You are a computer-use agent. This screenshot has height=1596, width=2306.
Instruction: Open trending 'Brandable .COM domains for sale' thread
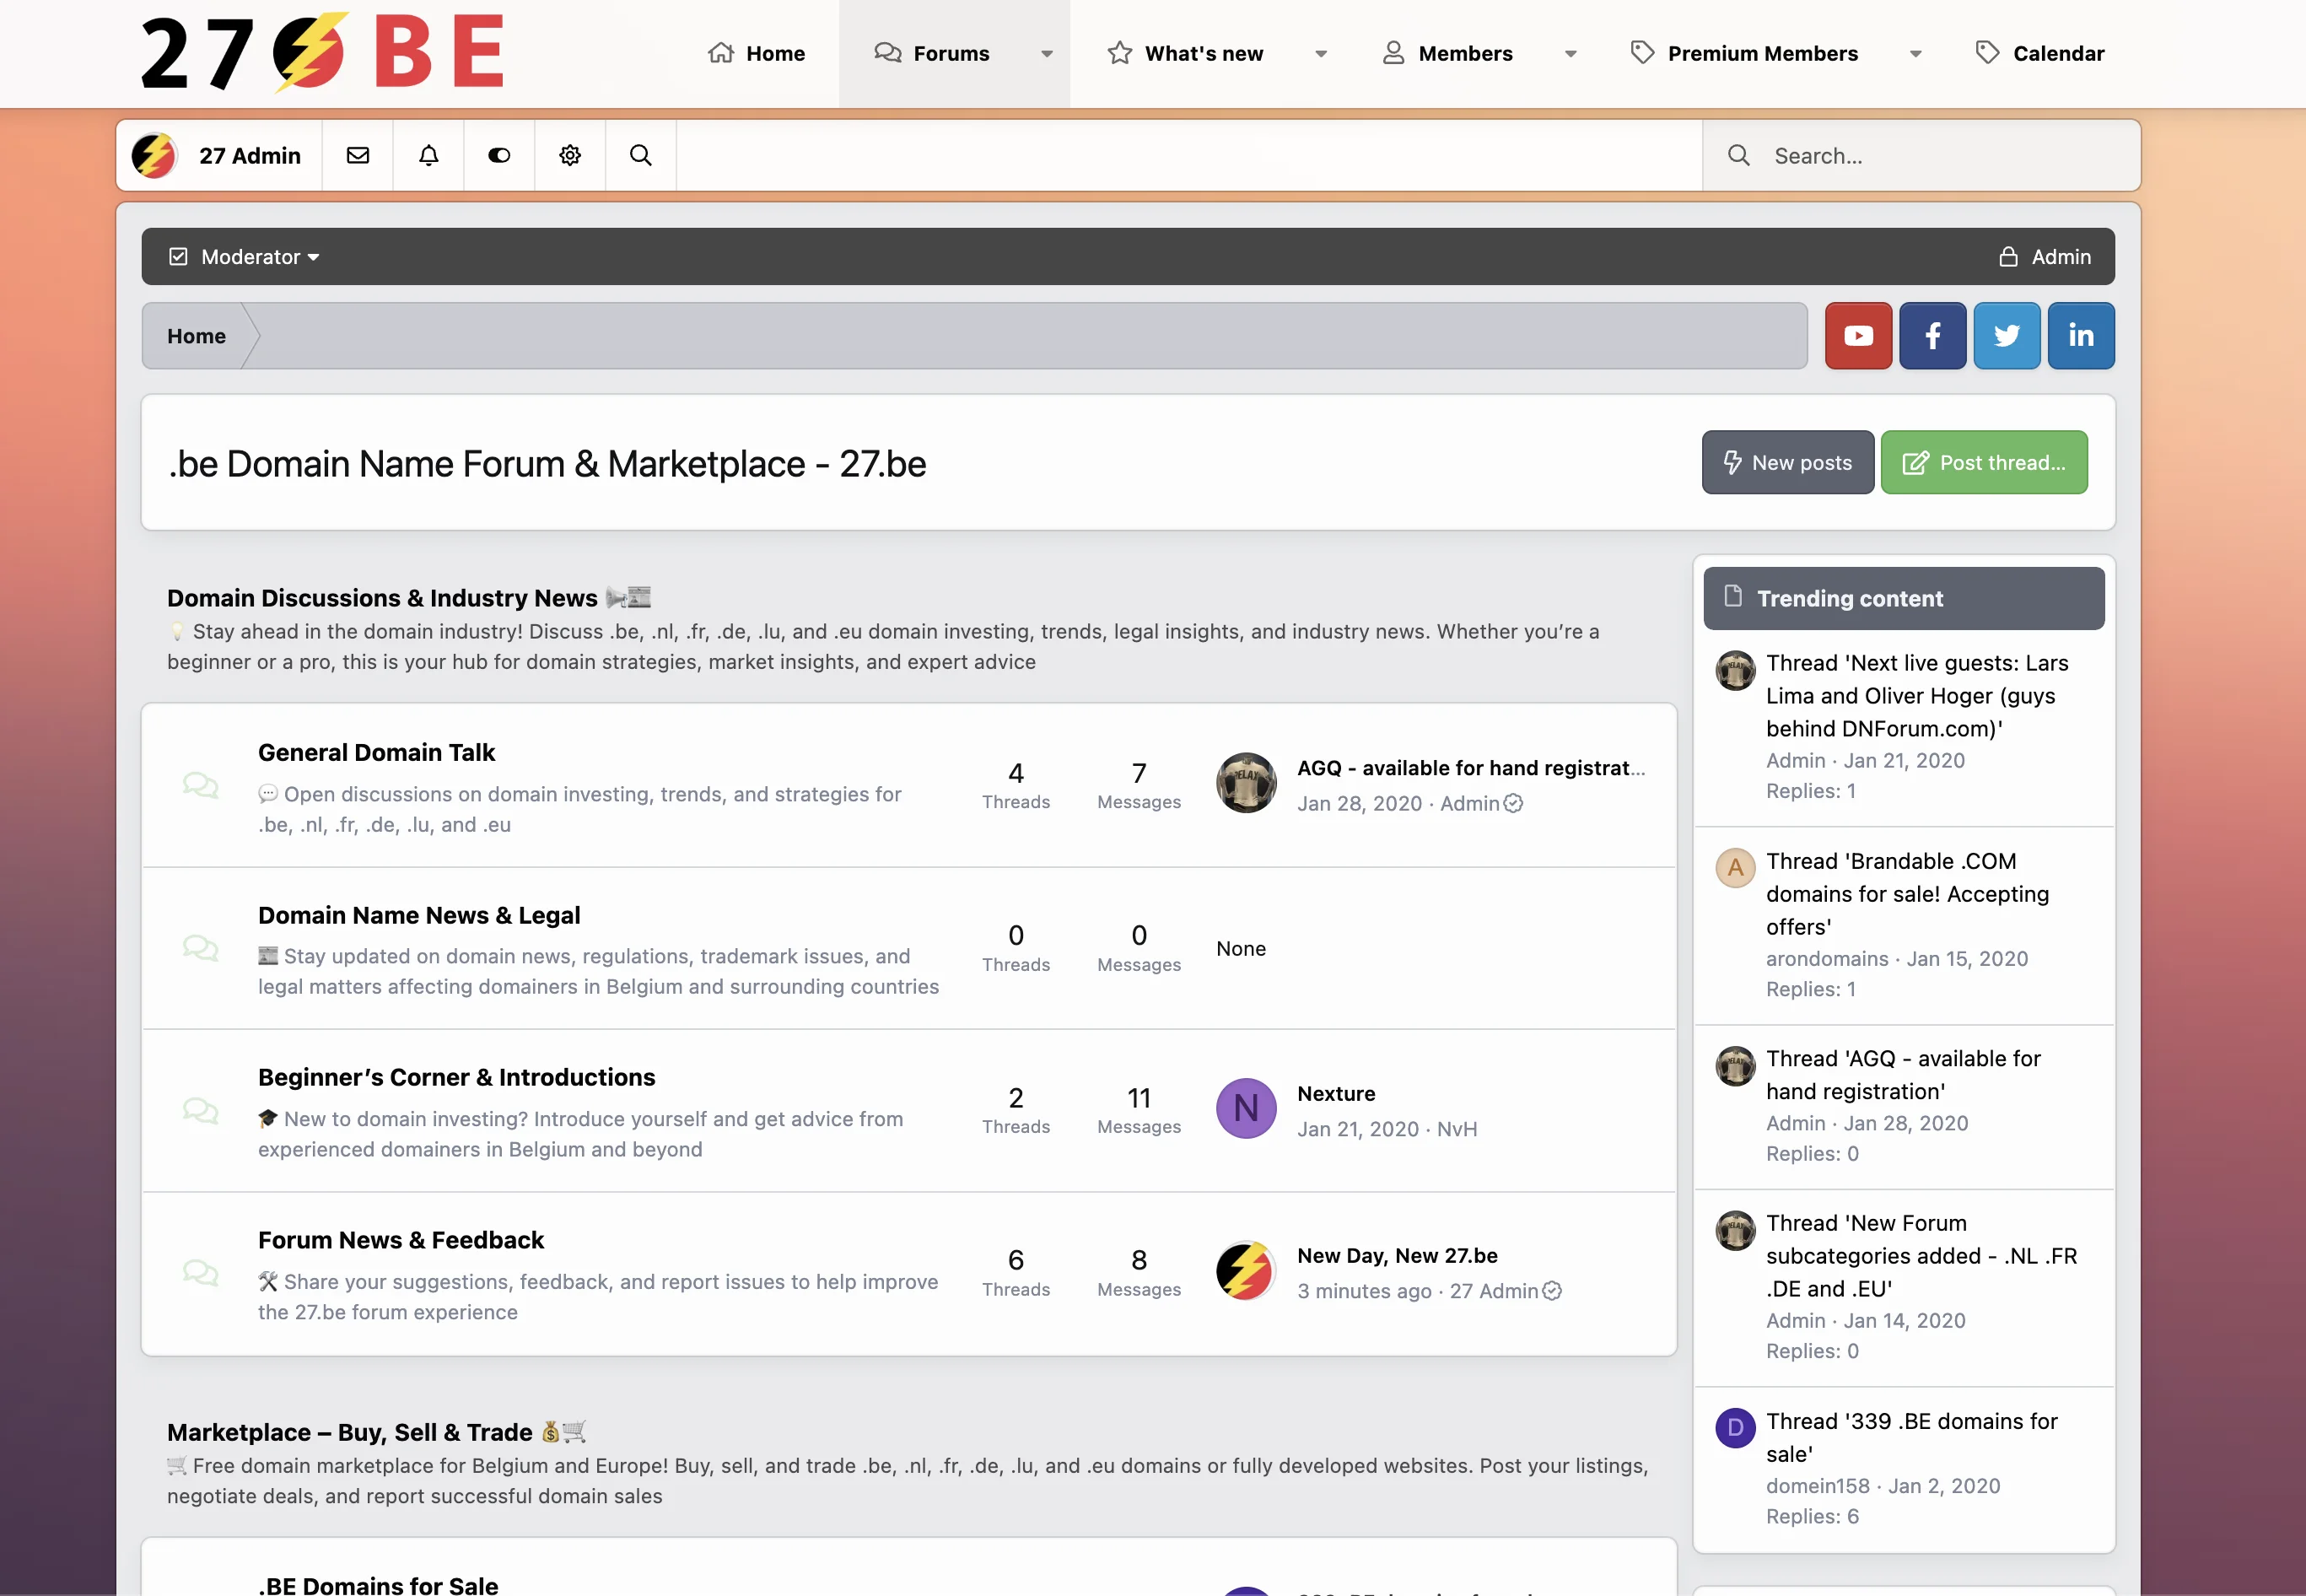1907,894
